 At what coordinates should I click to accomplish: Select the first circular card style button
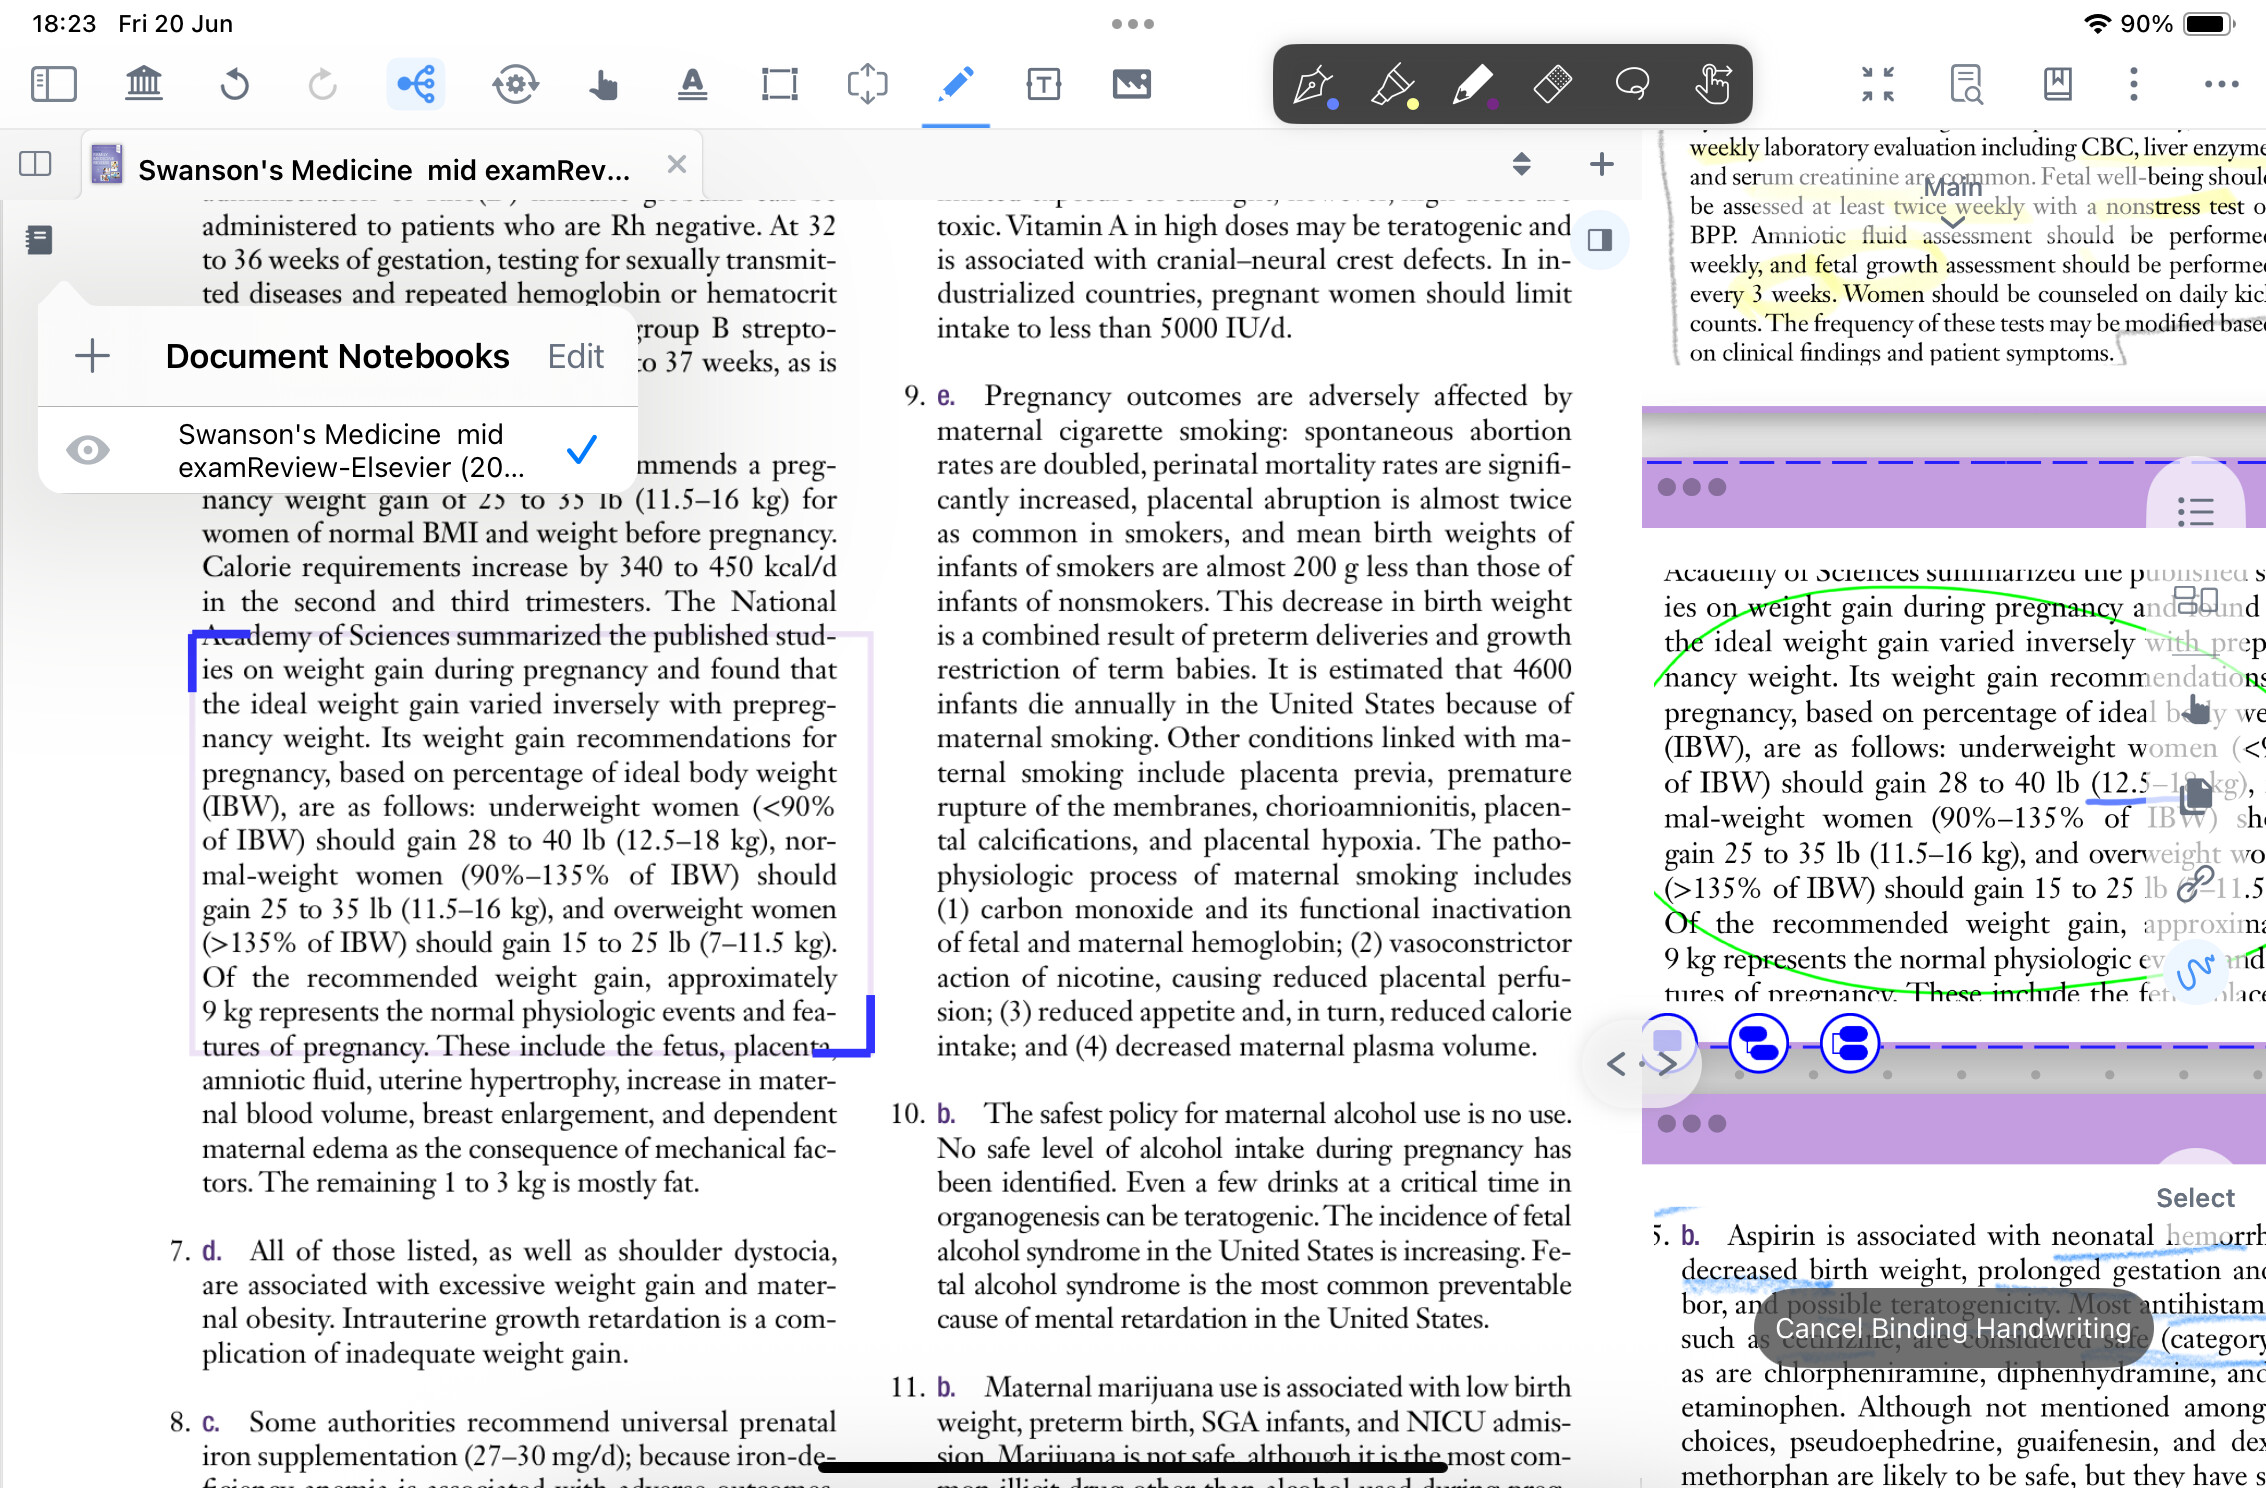click(1668, 1042)
